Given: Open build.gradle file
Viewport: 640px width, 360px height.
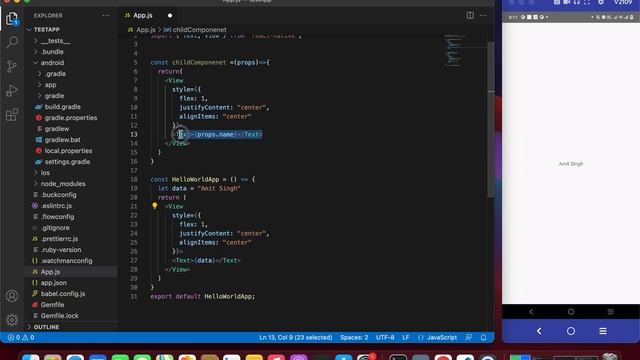Looking at the screenshot, I should [x=62, y=107].
